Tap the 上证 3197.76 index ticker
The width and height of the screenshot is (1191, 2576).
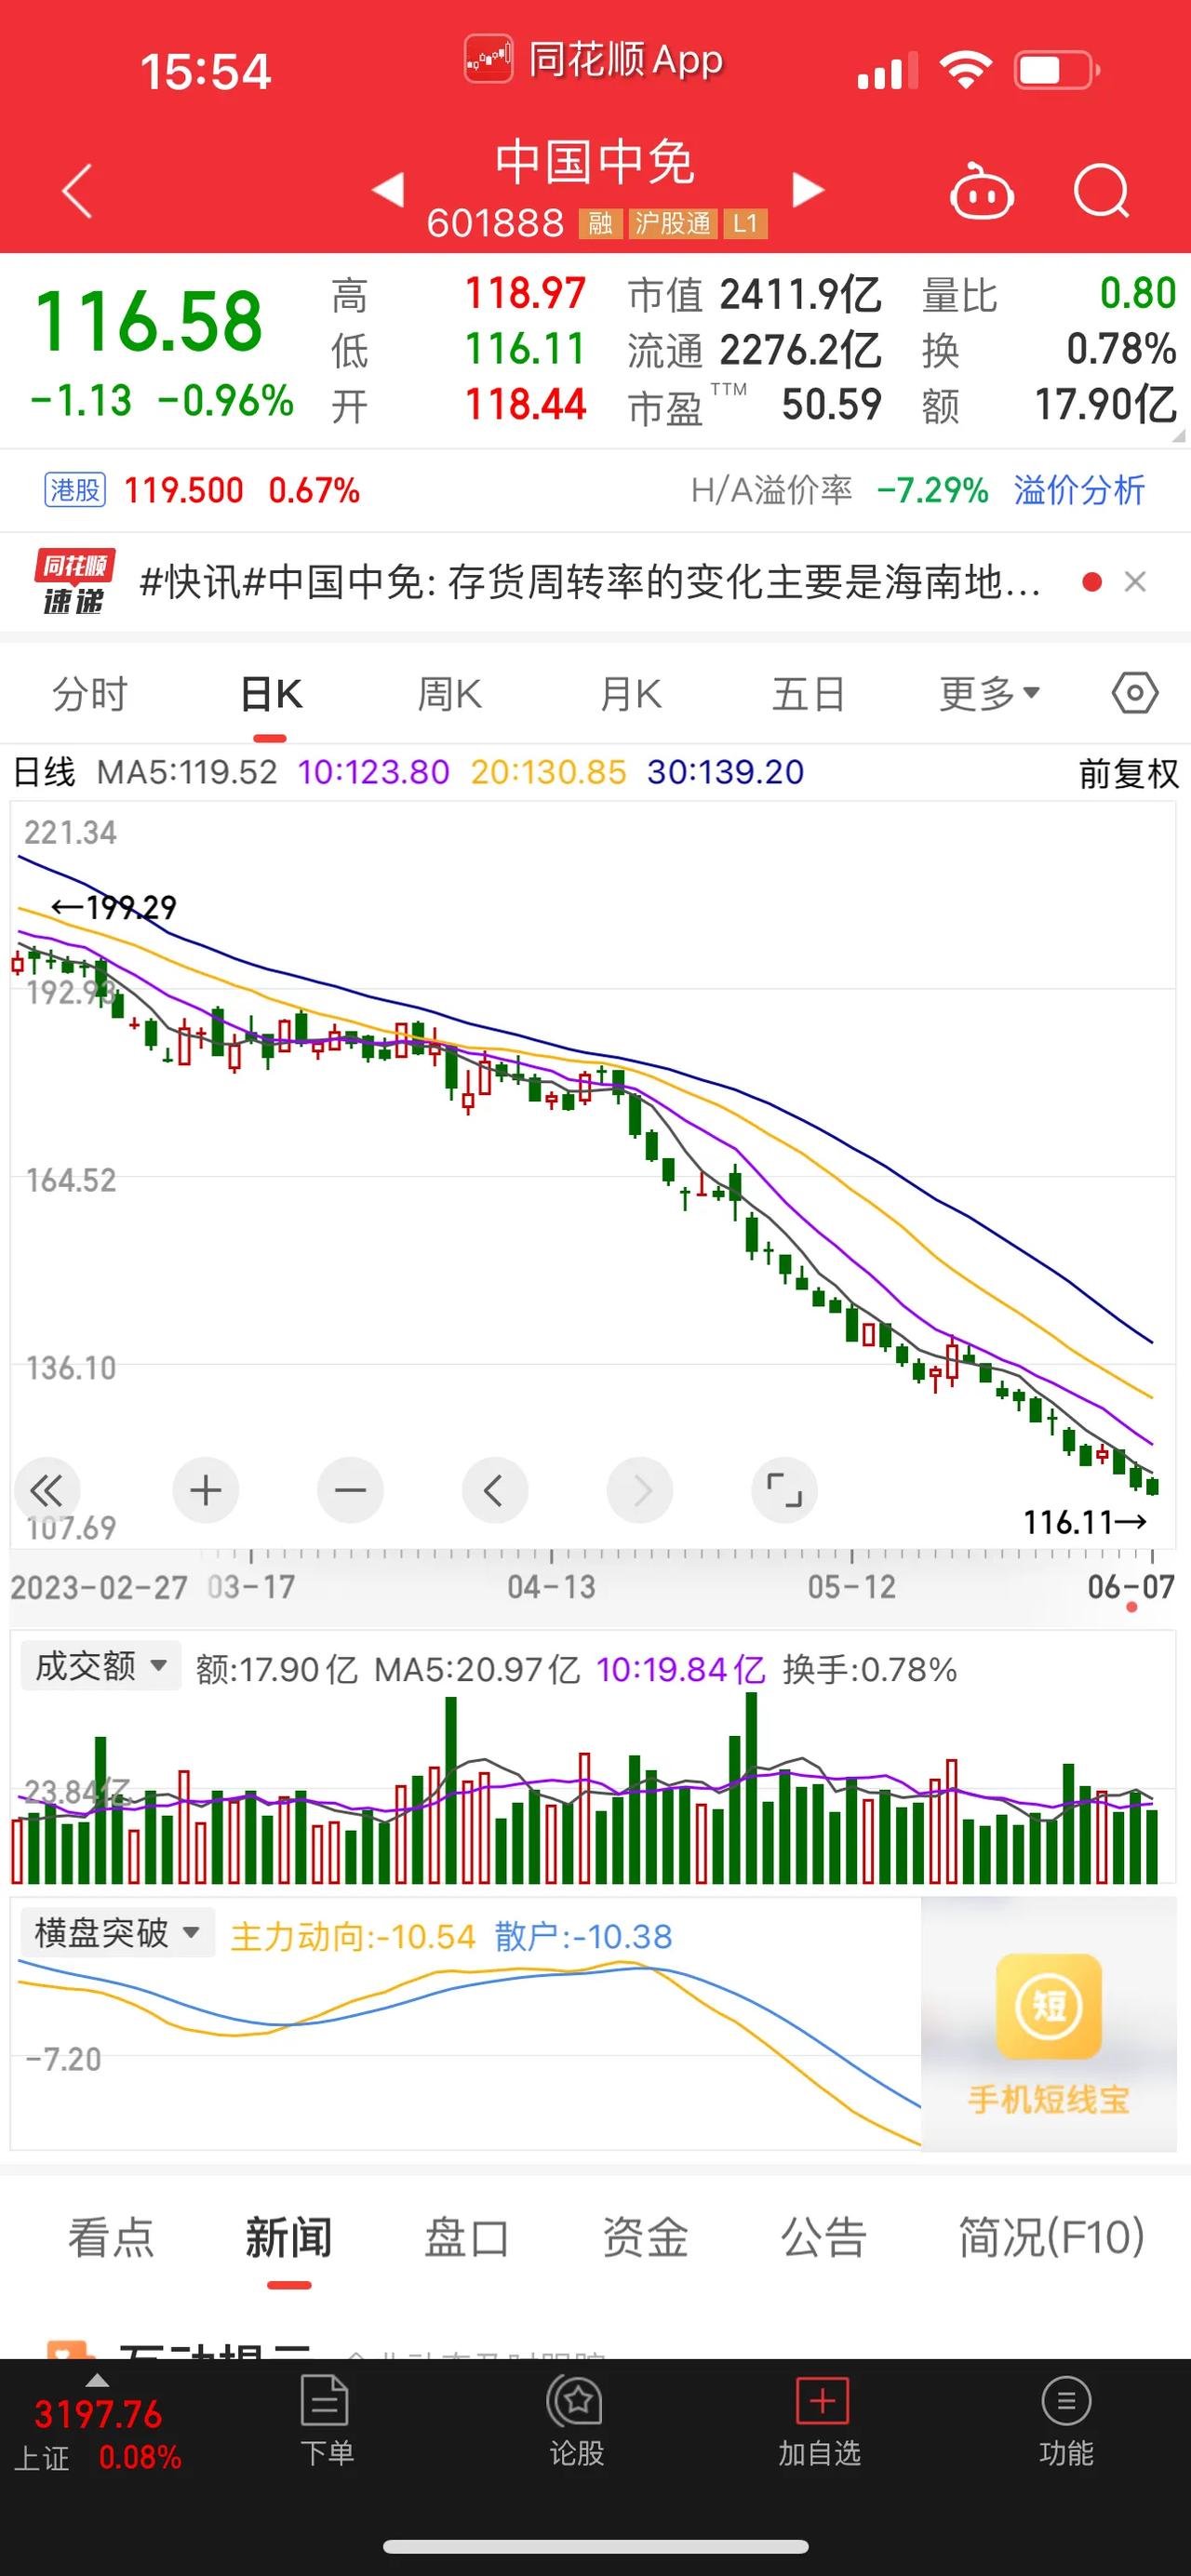coord(97,2434)
